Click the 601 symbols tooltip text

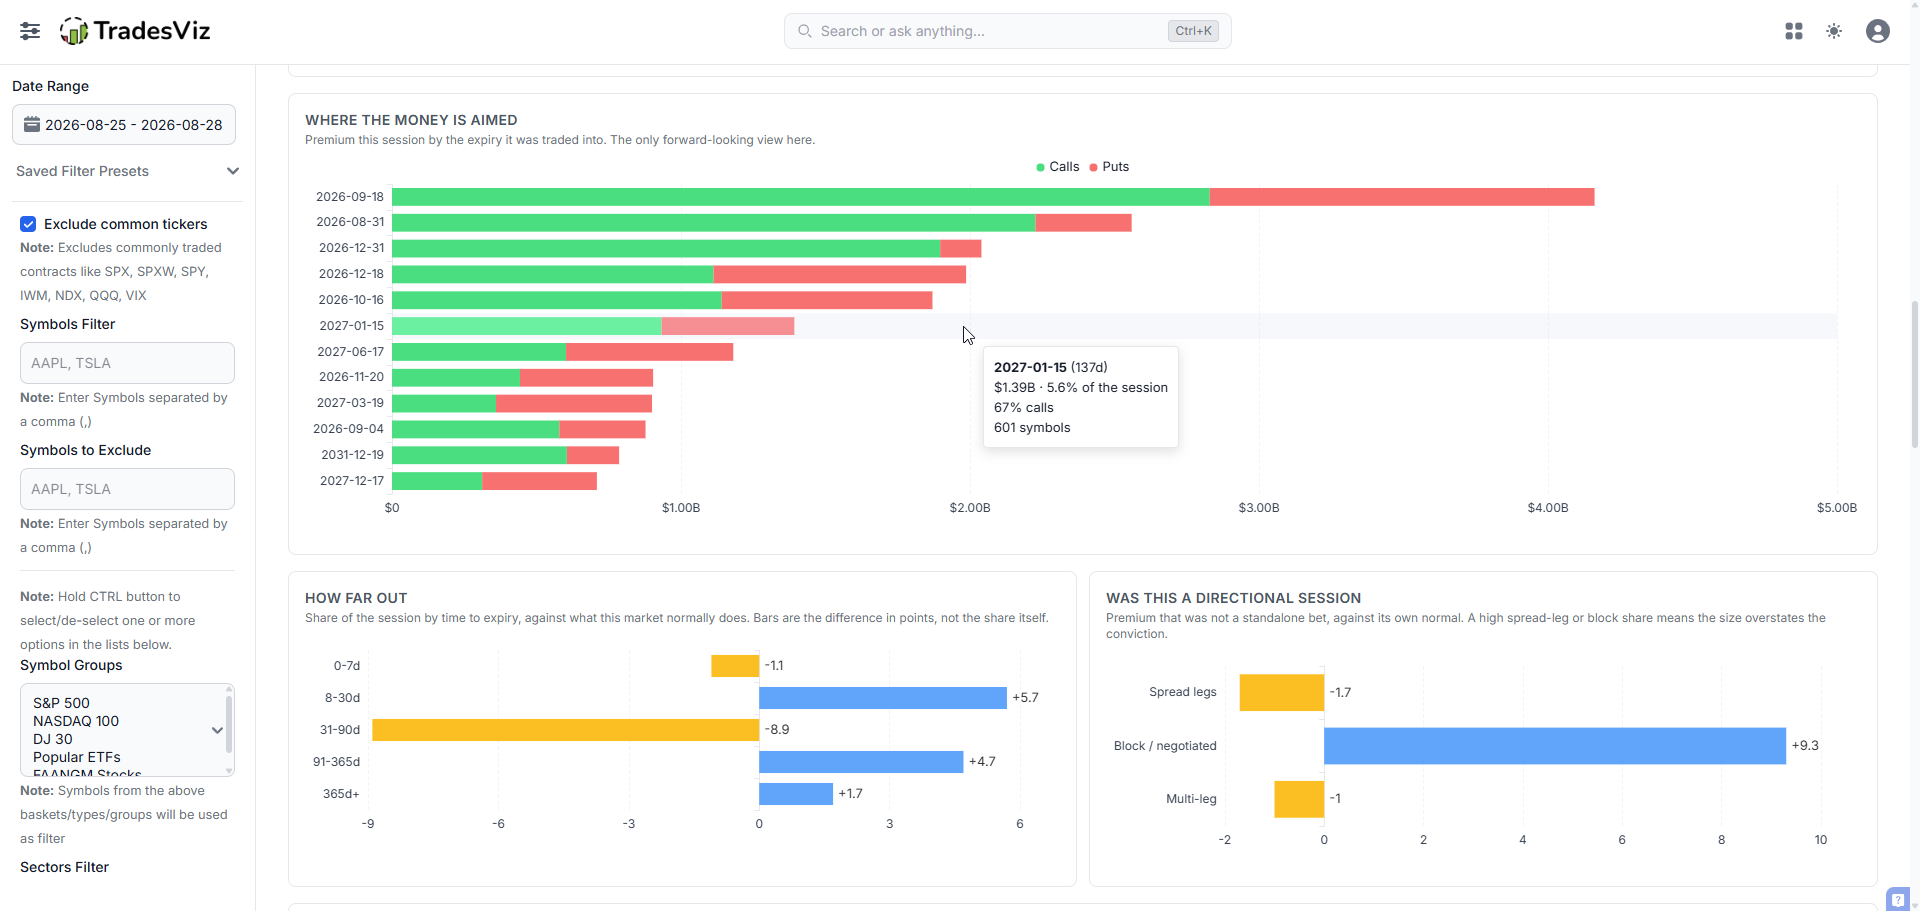click(1032, 428)
